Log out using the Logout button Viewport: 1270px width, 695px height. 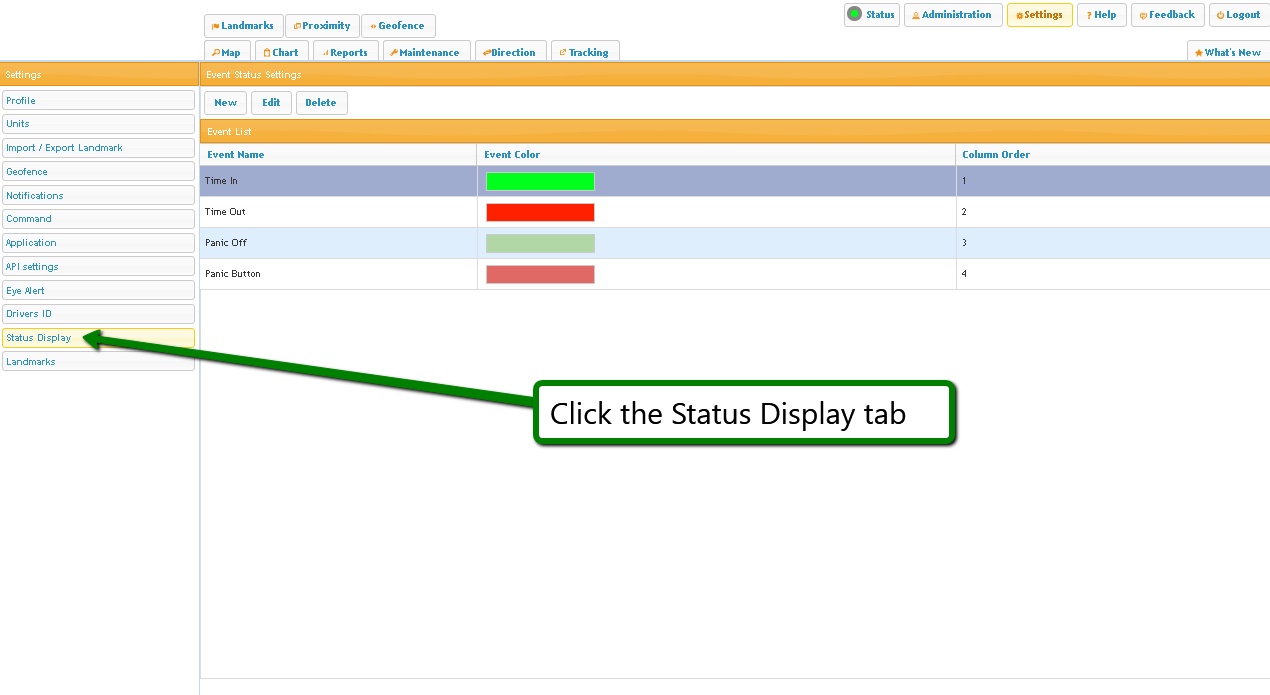coord(1238,15)
